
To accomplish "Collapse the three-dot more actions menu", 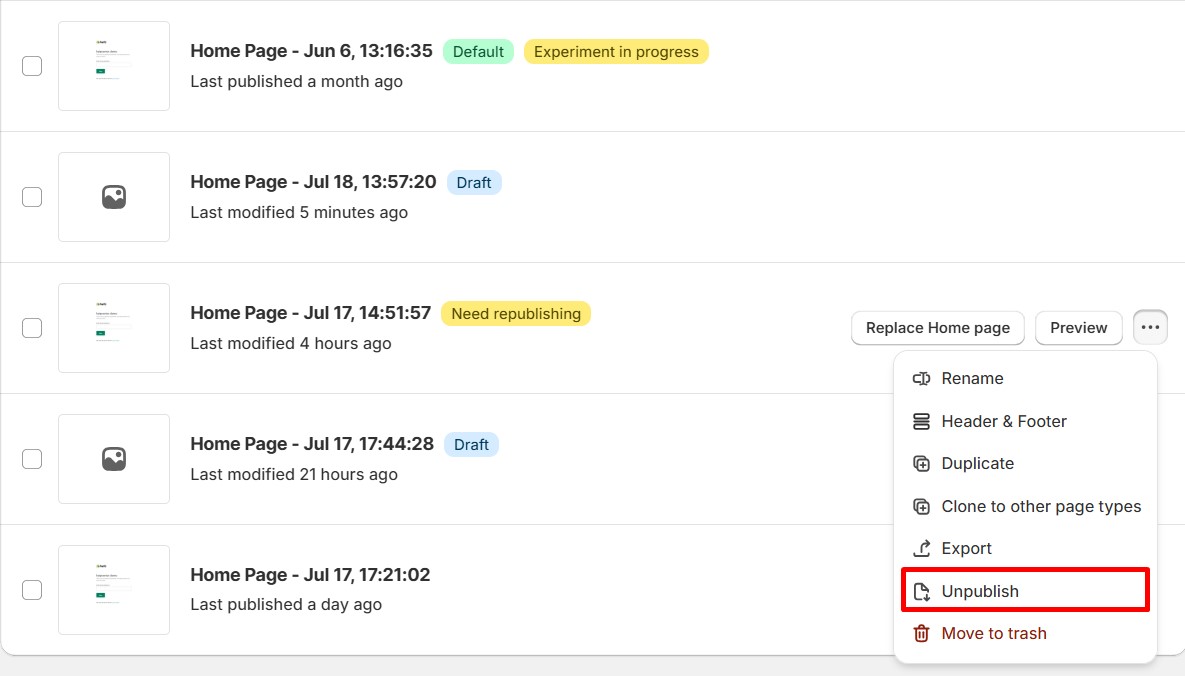I will [x=1150, y=328].
